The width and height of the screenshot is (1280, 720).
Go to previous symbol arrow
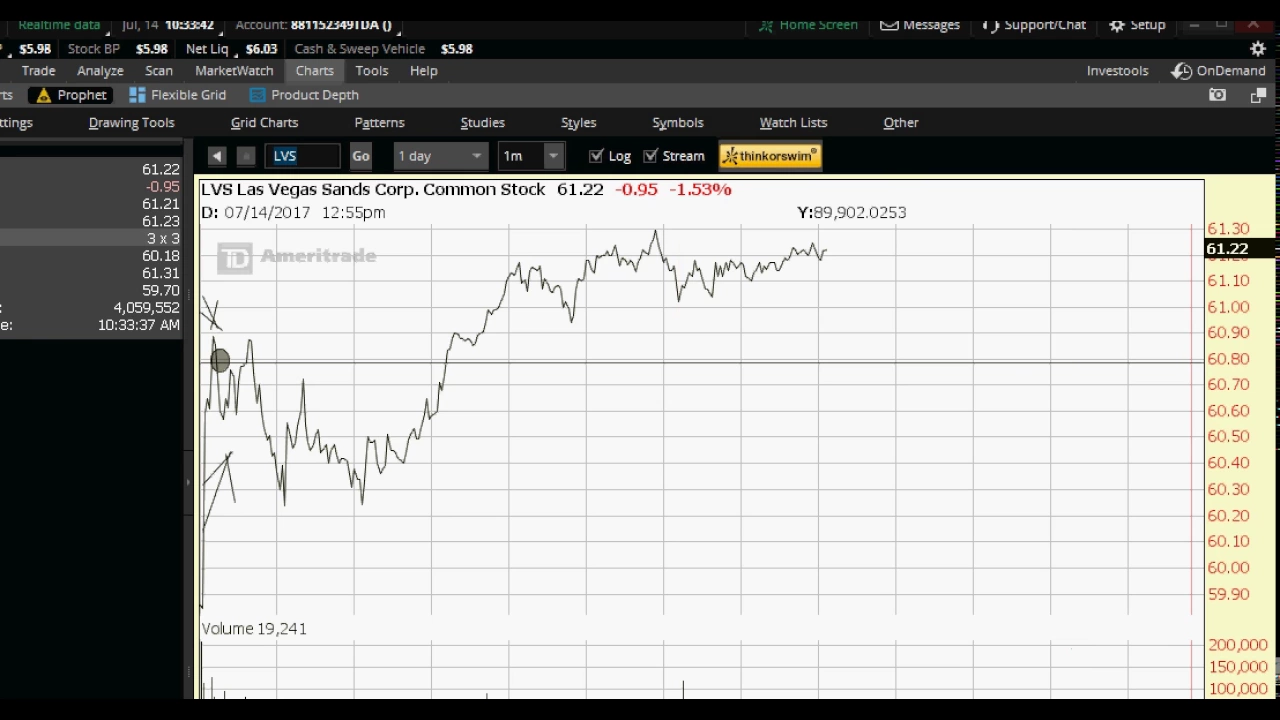217,156
